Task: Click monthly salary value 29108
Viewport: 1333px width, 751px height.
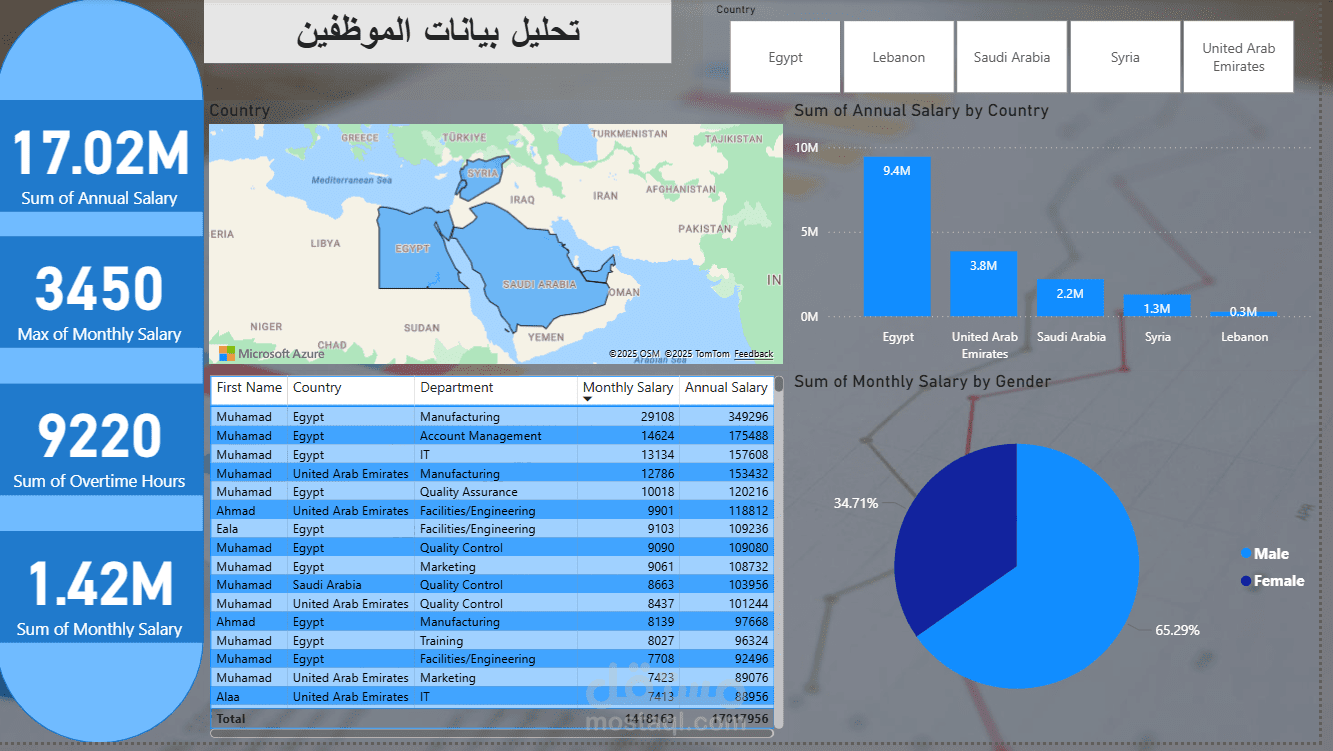Action: [657, 417]
